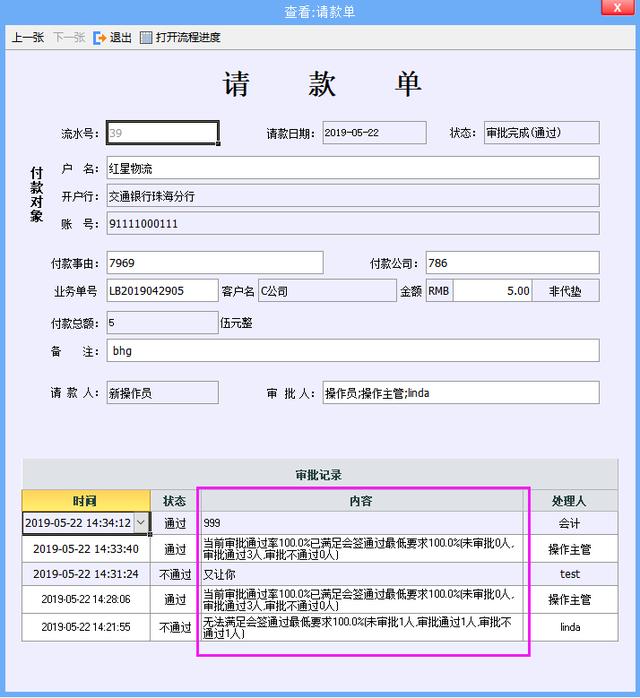Click the 账号 field 91111000111
640x698 pixels.
point(353,223)
